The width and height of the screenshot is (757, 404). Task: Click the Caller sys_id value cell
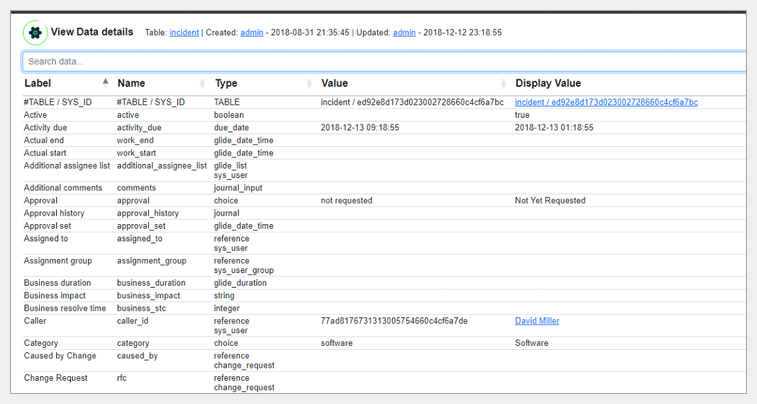coord(394,321)
